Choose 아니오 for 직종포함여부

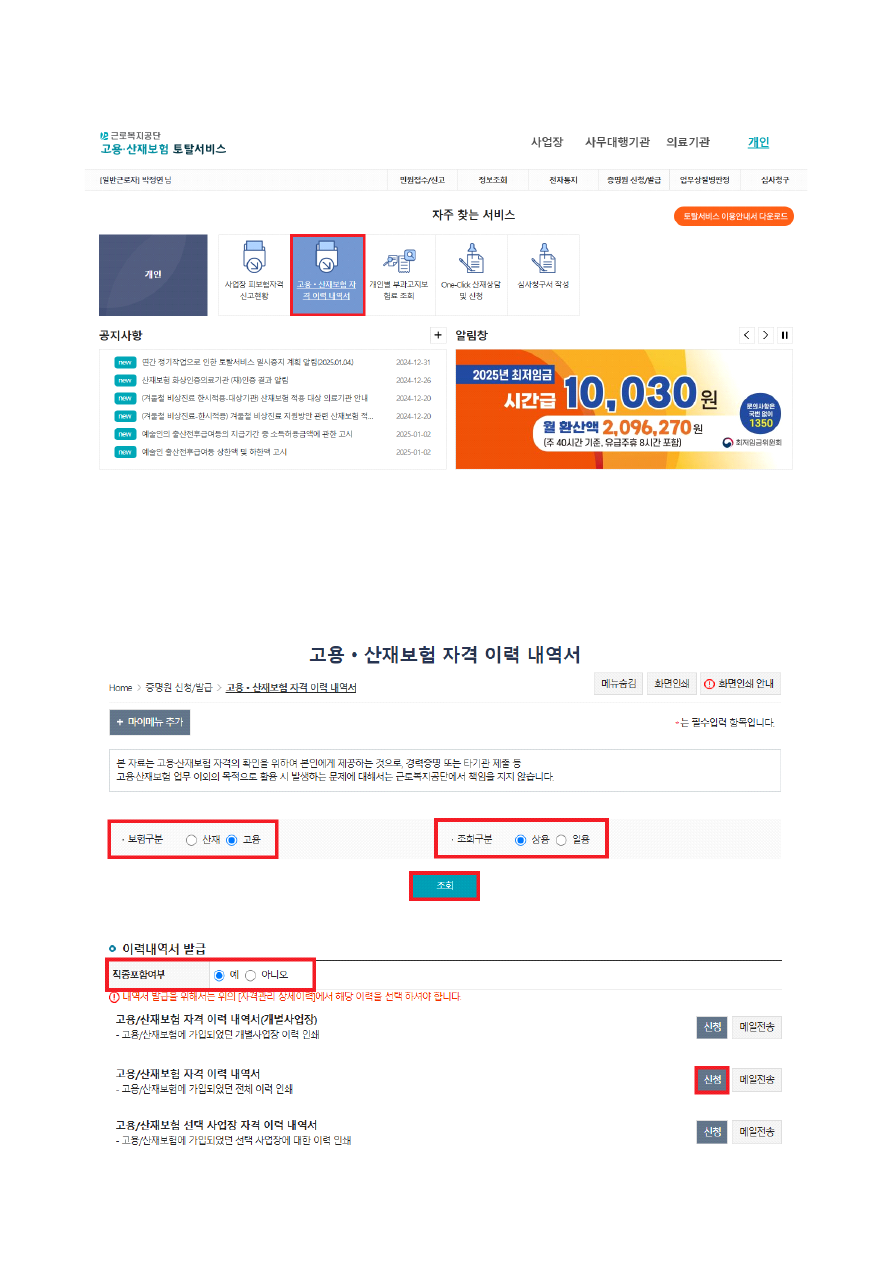pyautogui.click(x=250, y=974)
